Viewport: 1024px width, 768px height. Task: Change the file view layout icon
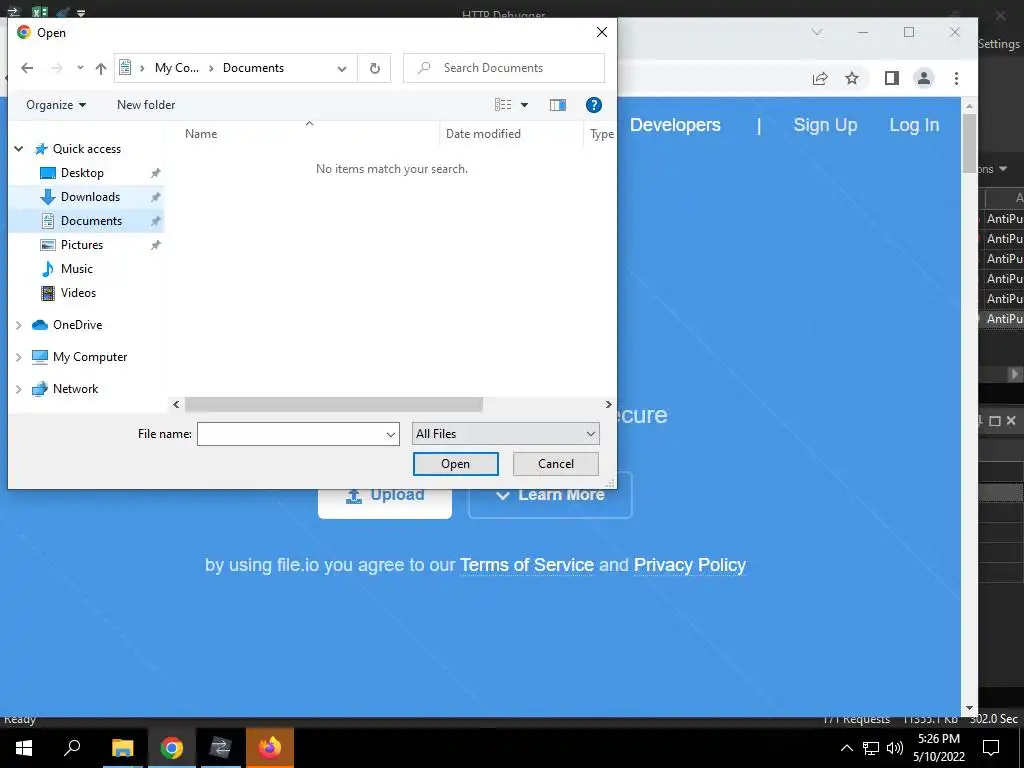point(503,105)
